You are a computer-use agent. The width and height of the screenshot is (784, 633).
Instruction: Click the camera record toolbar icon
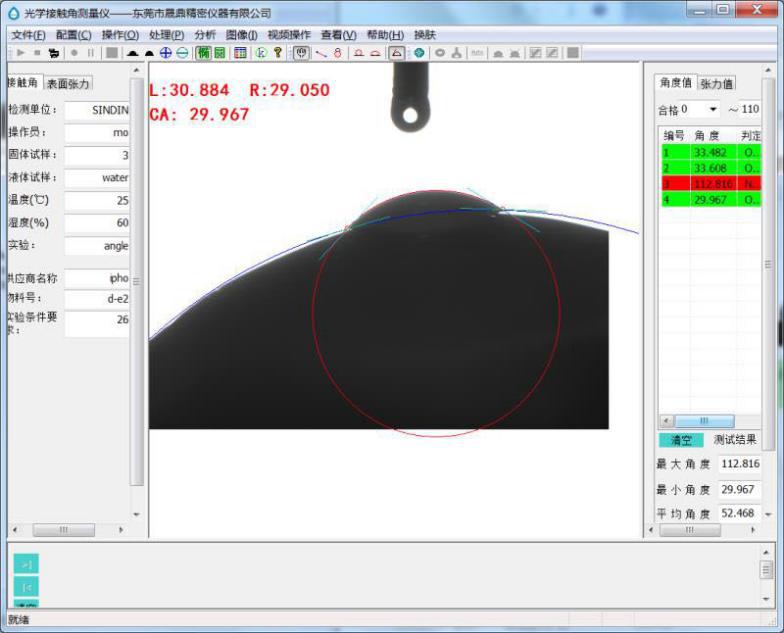pos(53,52)
